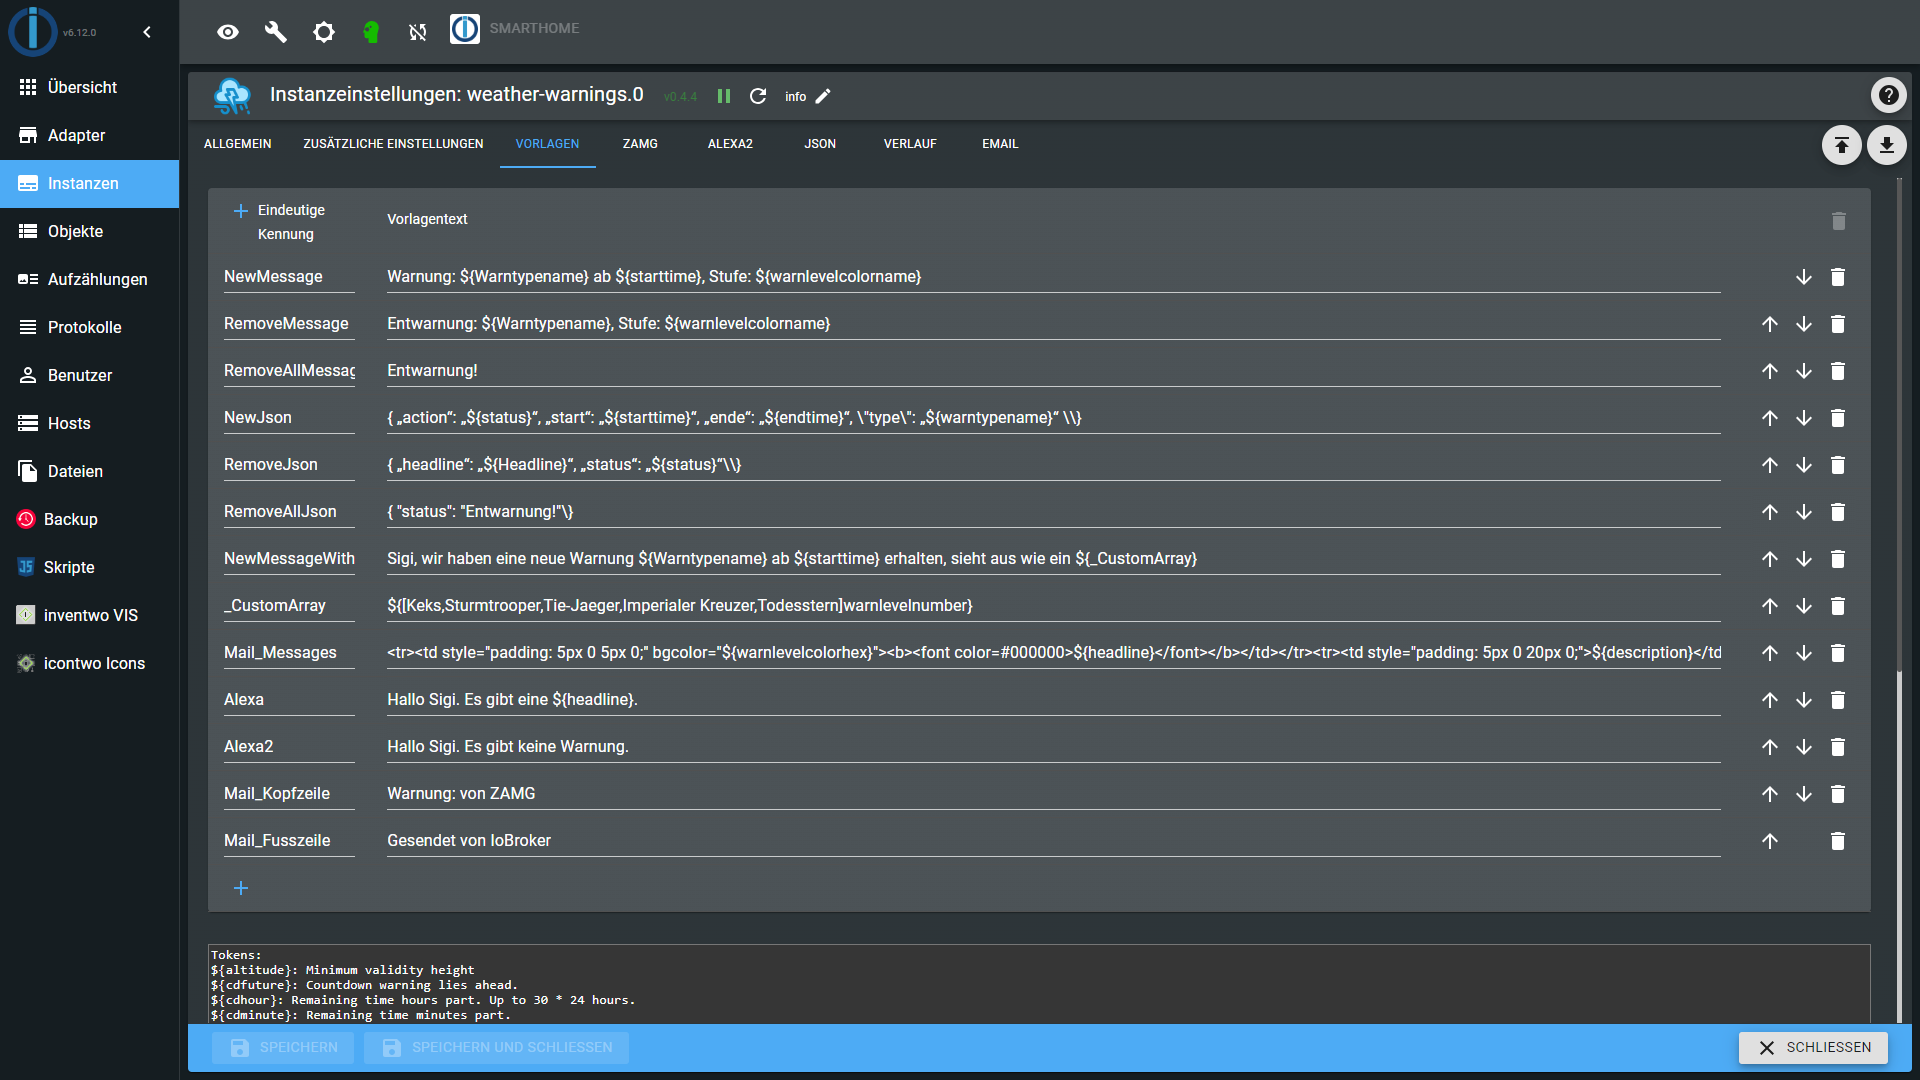Delete the Mail_Fusszeile template row
The height and width of the screenshot is (1080, 1920).
1838,841
